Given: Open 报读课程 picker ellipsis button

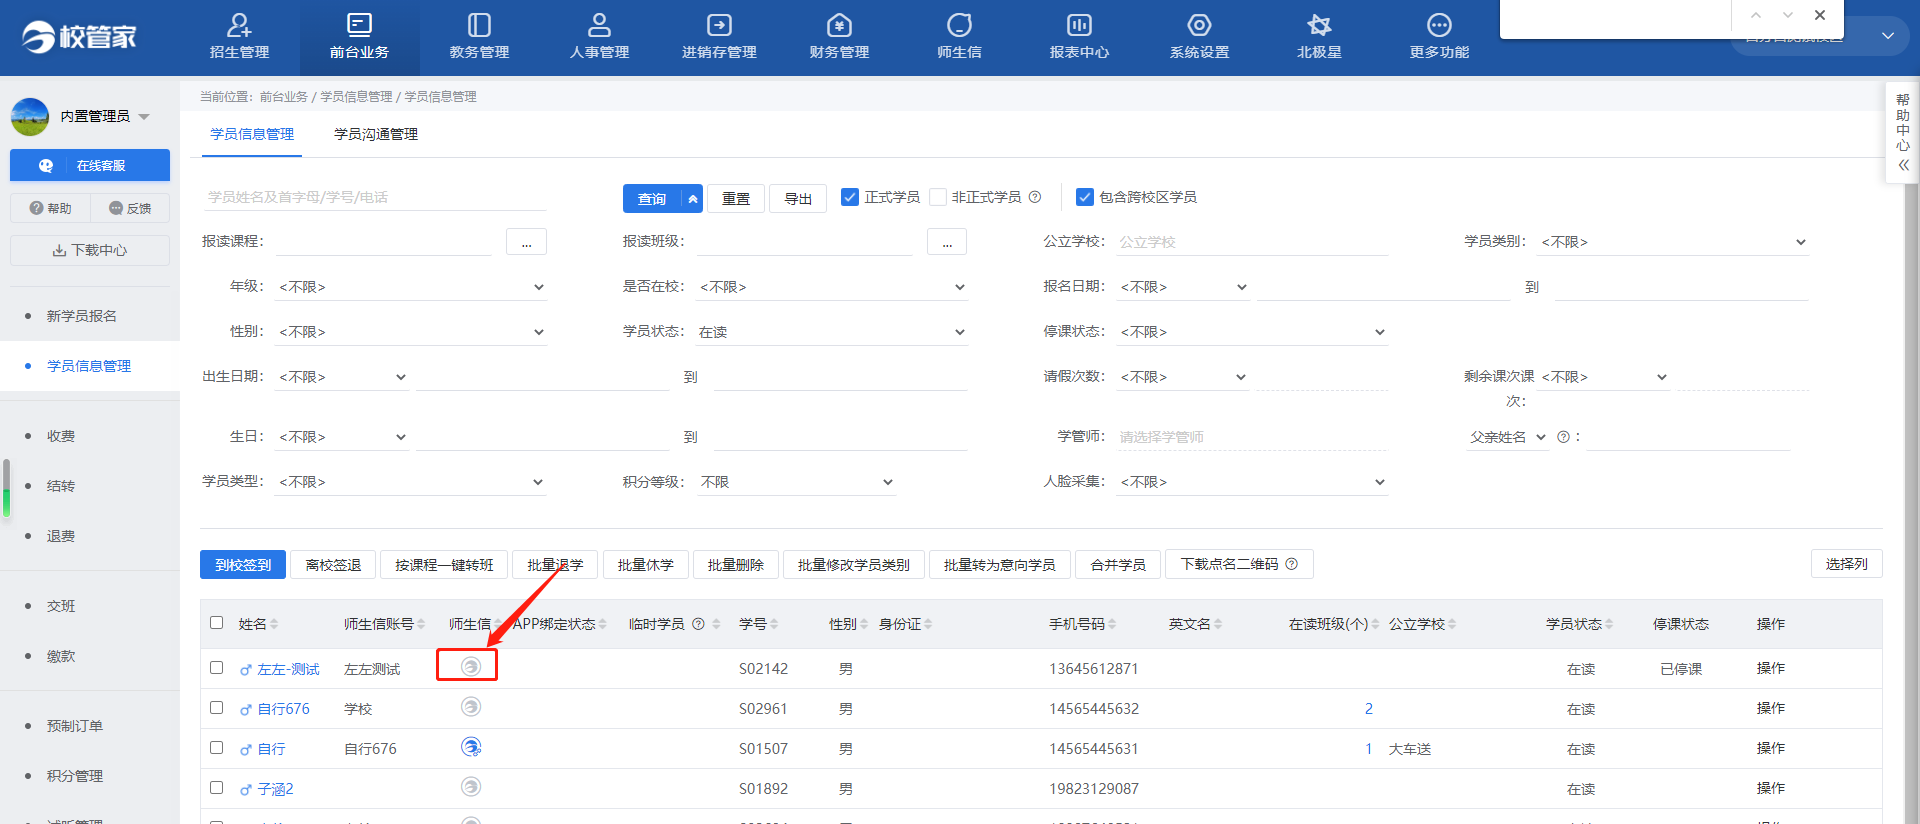Looking at the screenshot, I should click(x=526, y=242).
